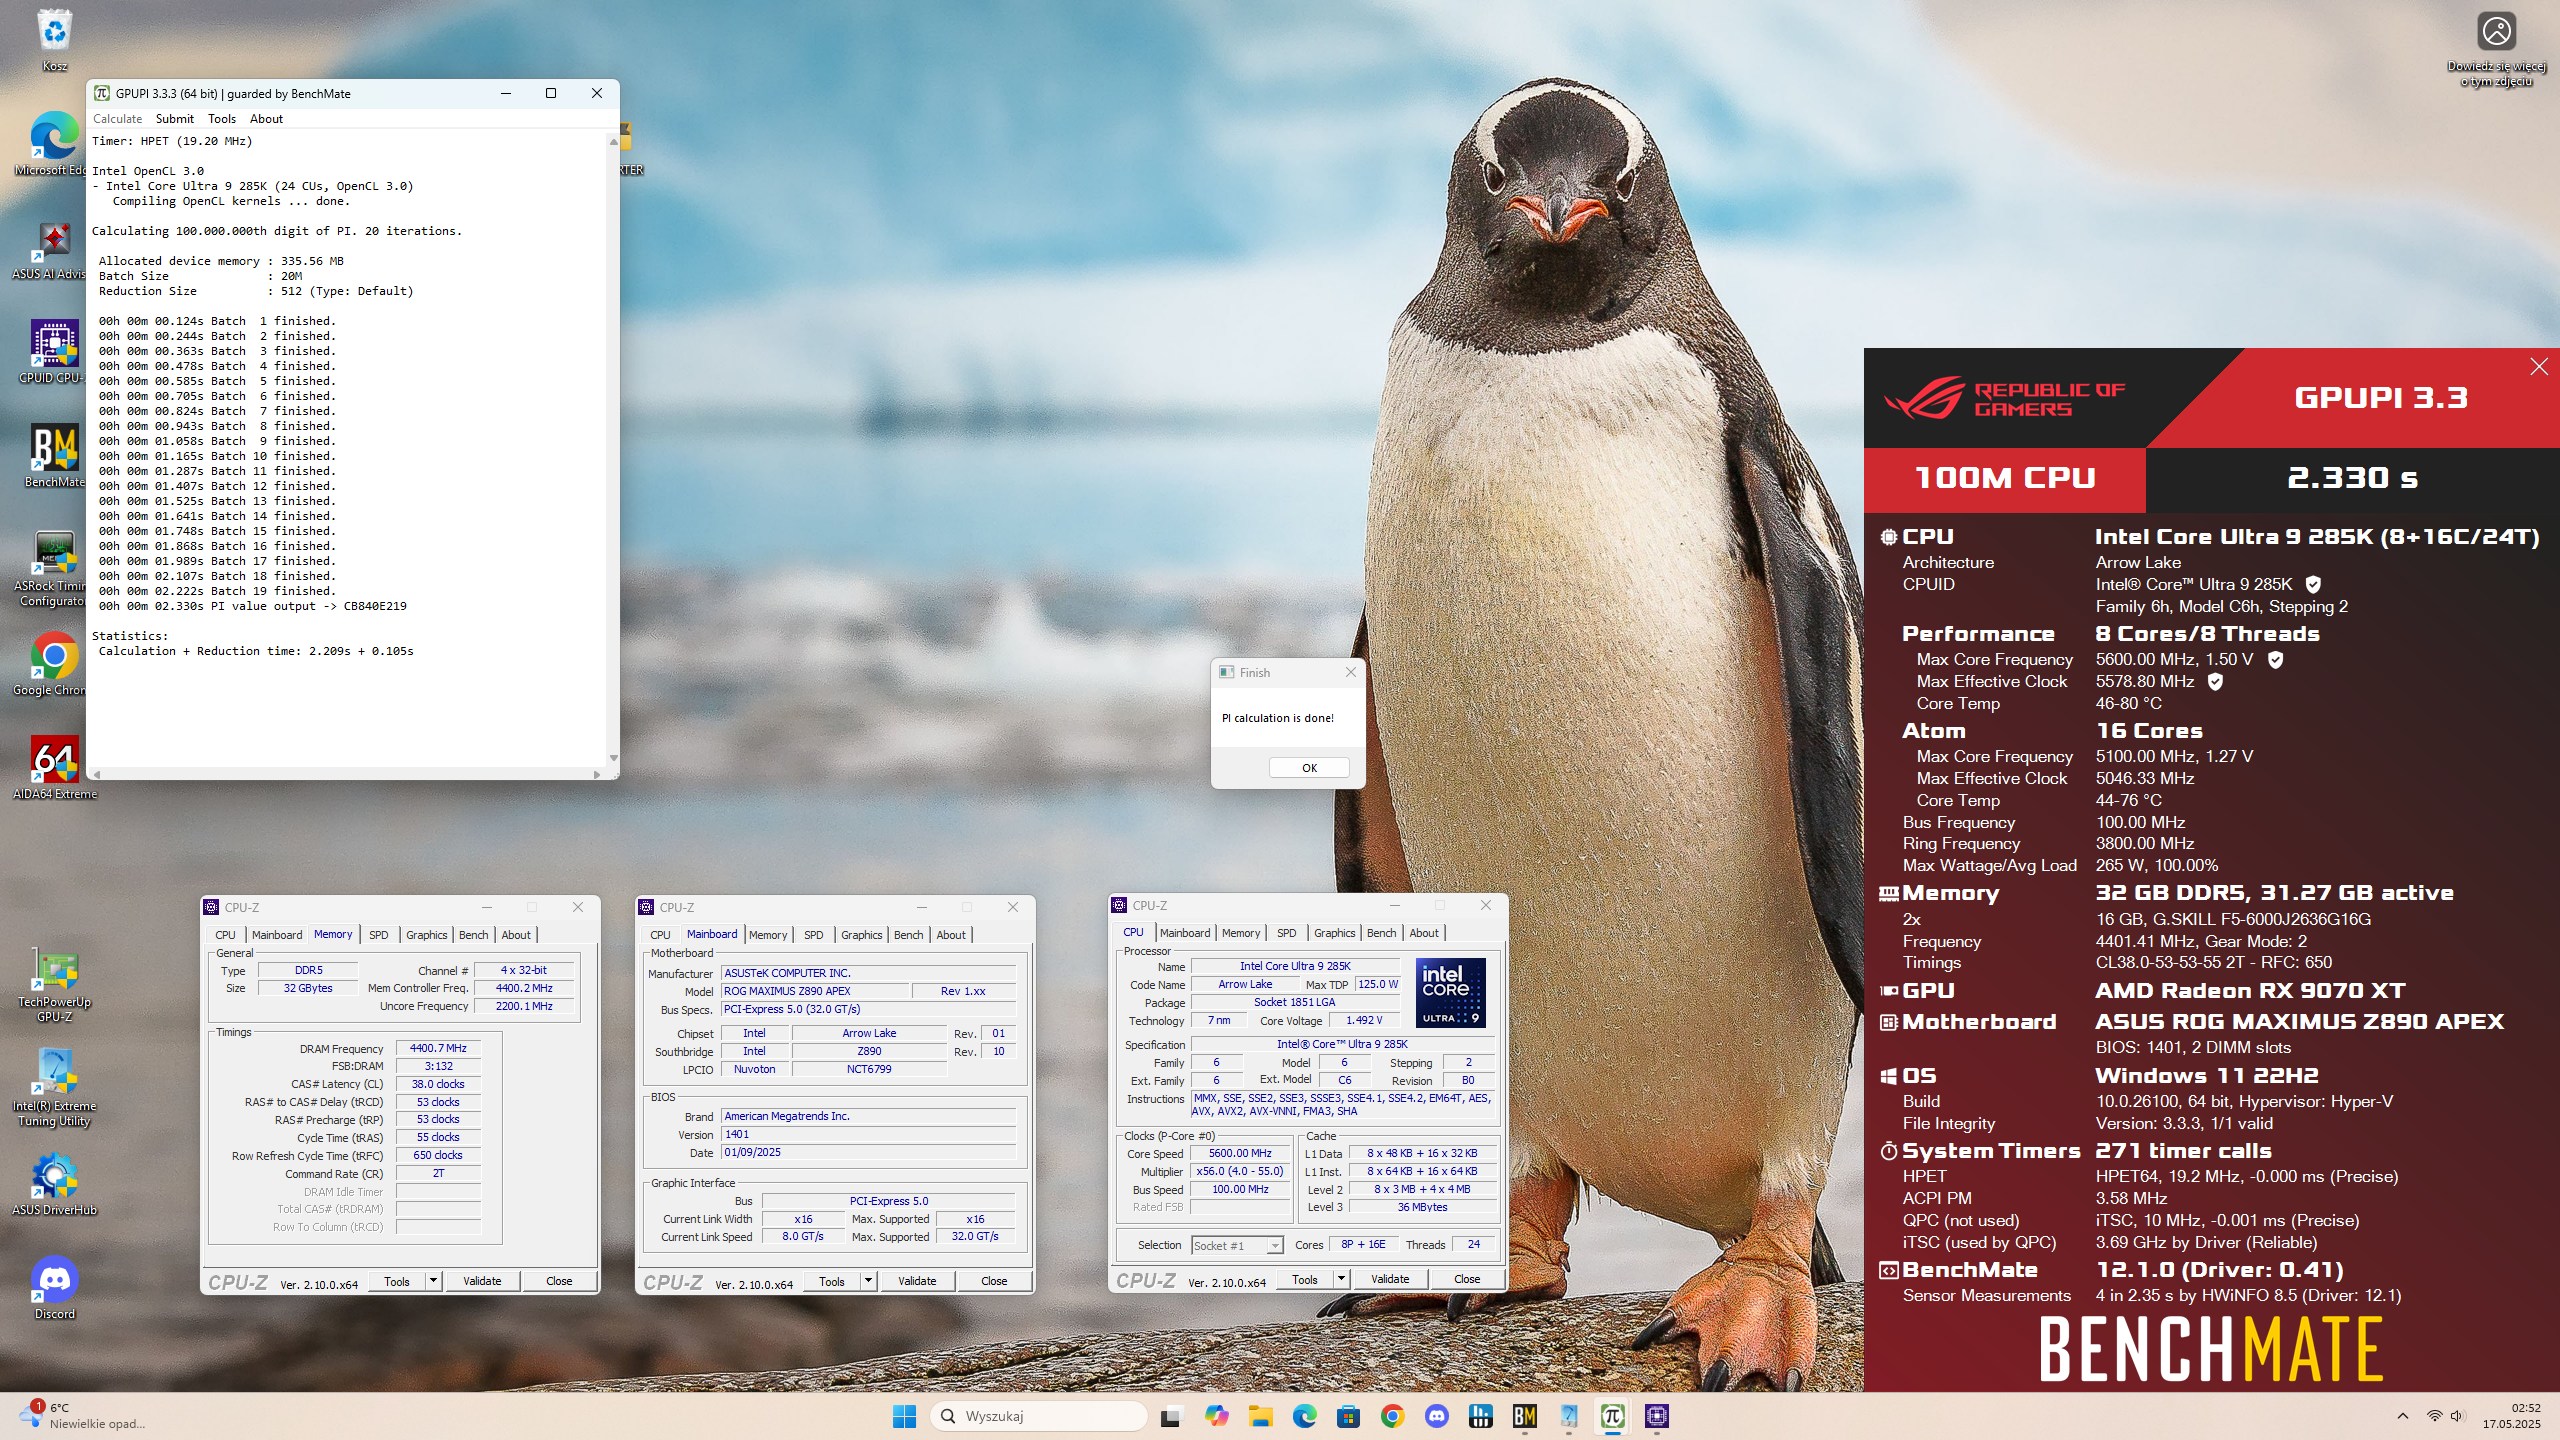Open Task View on taskbar
Screen dimensions: 2560x1440
coord(1171,1416)
